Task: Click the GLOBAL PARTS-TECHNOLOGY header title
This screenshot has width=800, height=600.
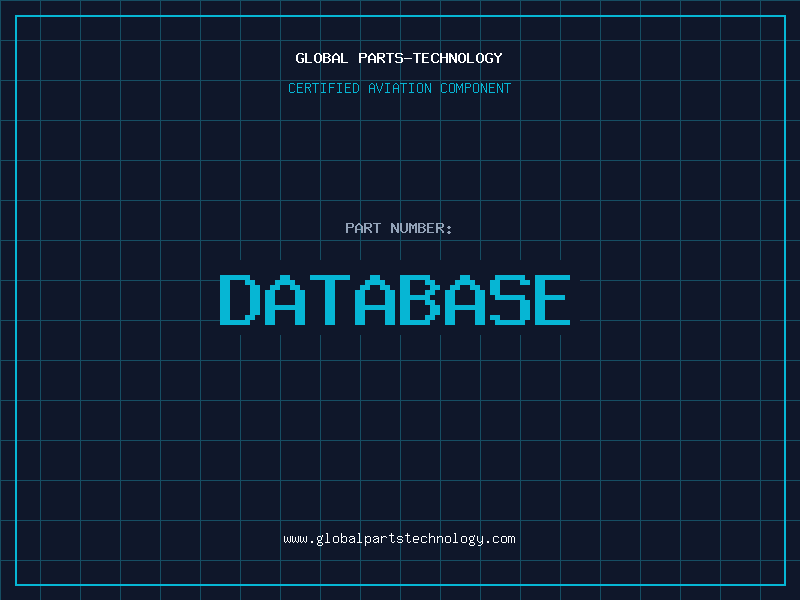Action: (x=399, y=58)
